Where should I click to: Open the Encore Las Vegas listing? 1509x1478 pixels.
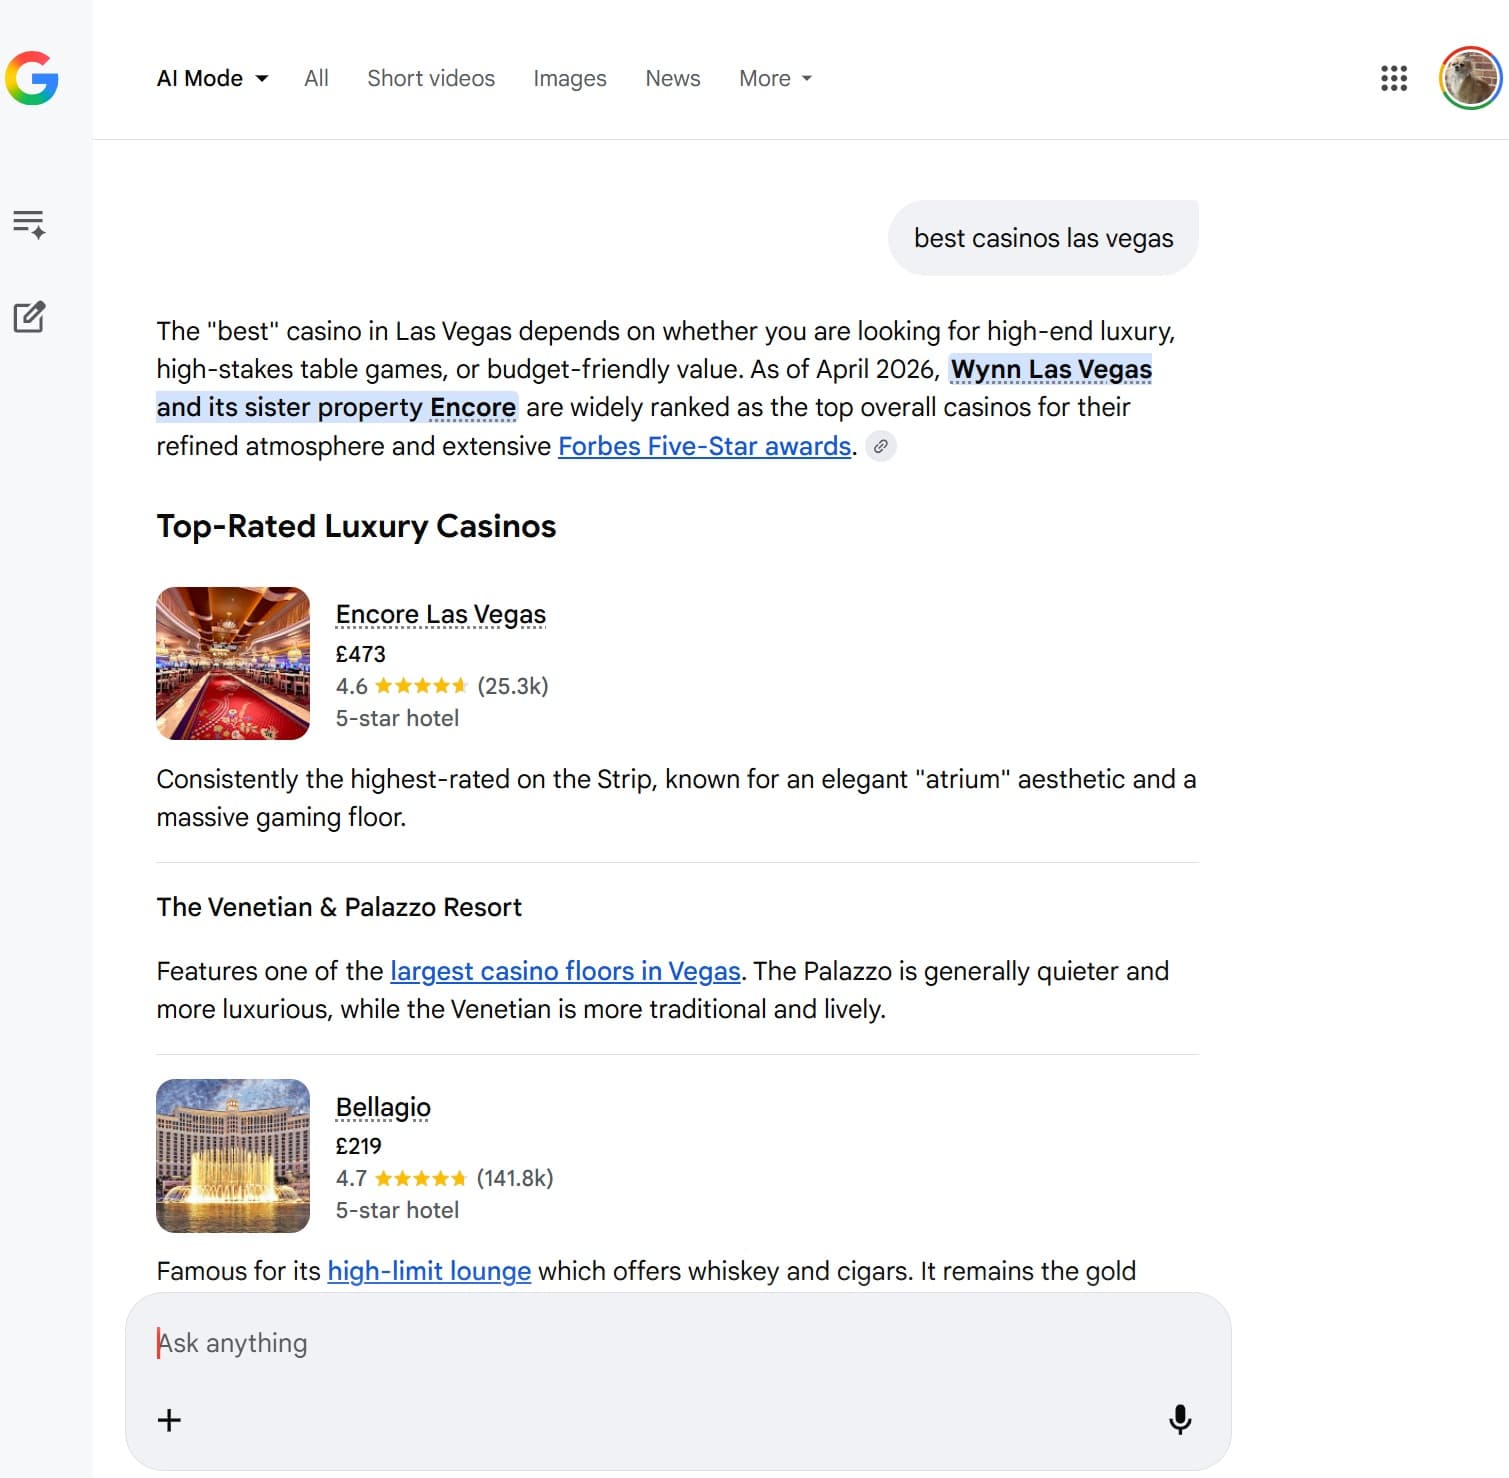click(x=440, y=613)
